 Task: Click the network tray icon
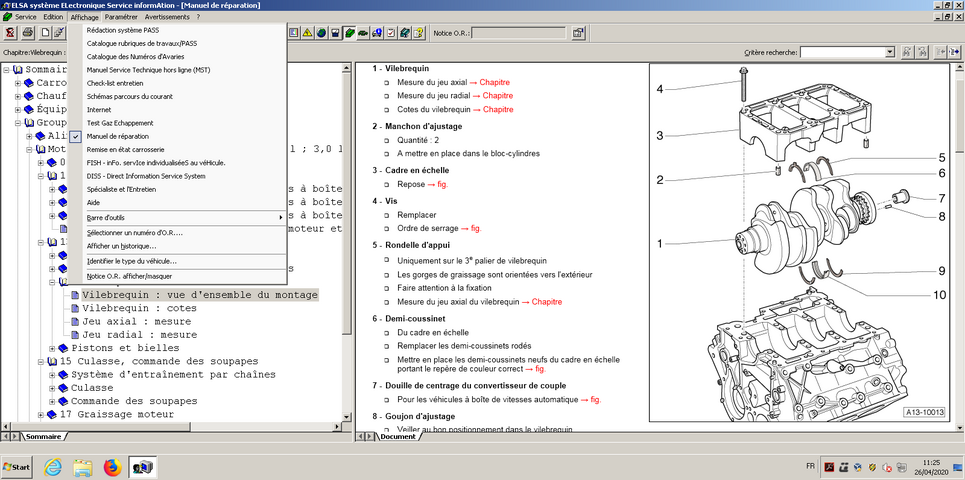coord(902,467)
